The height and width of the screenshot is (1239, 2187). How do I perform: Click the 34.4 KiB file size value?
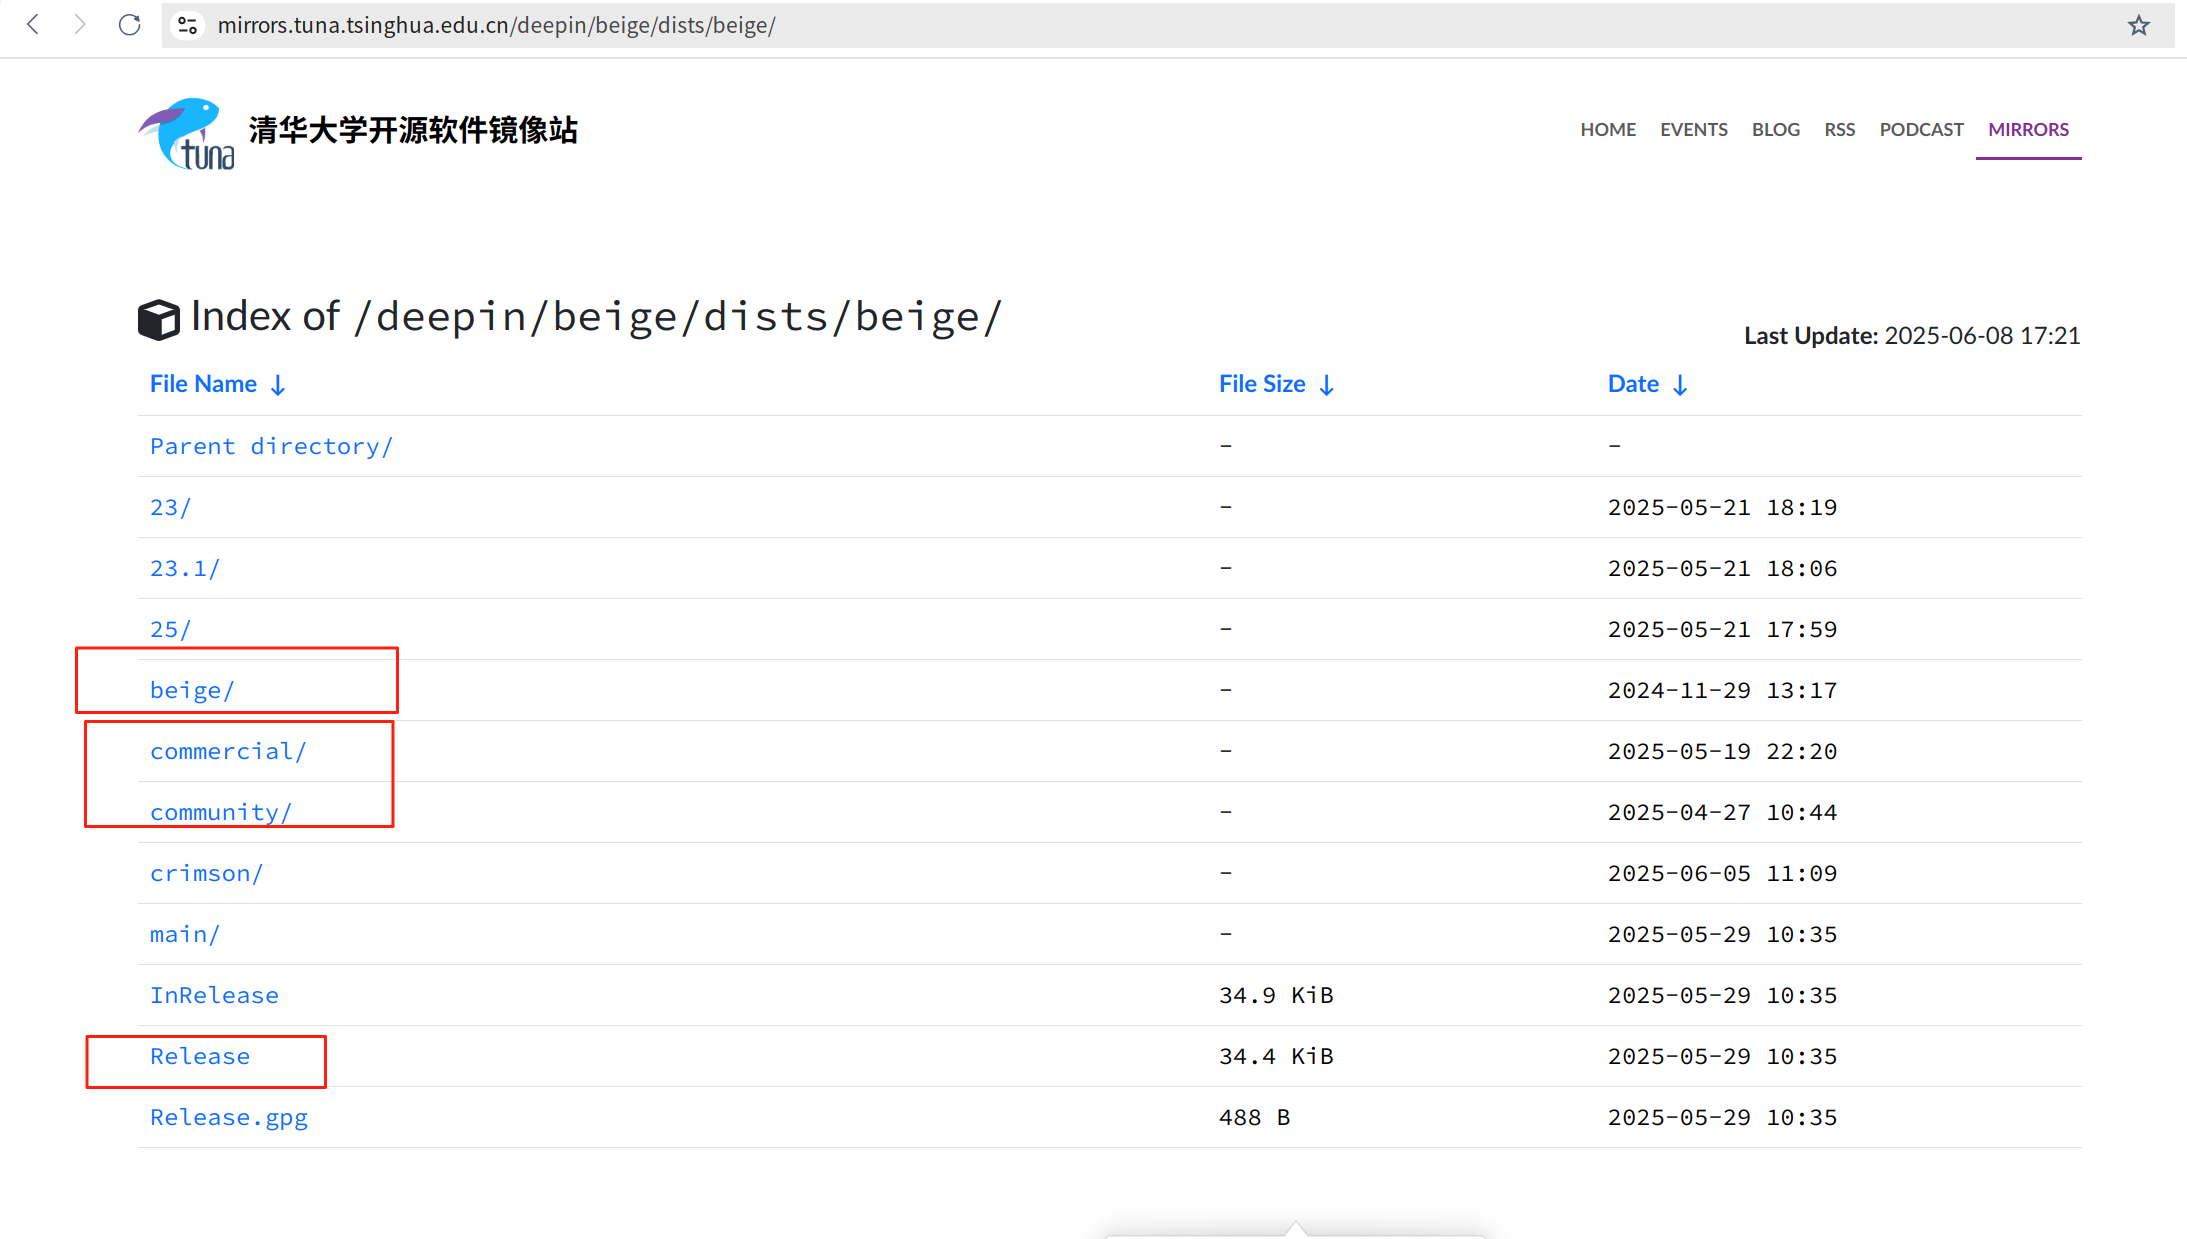point(1276,1056)
